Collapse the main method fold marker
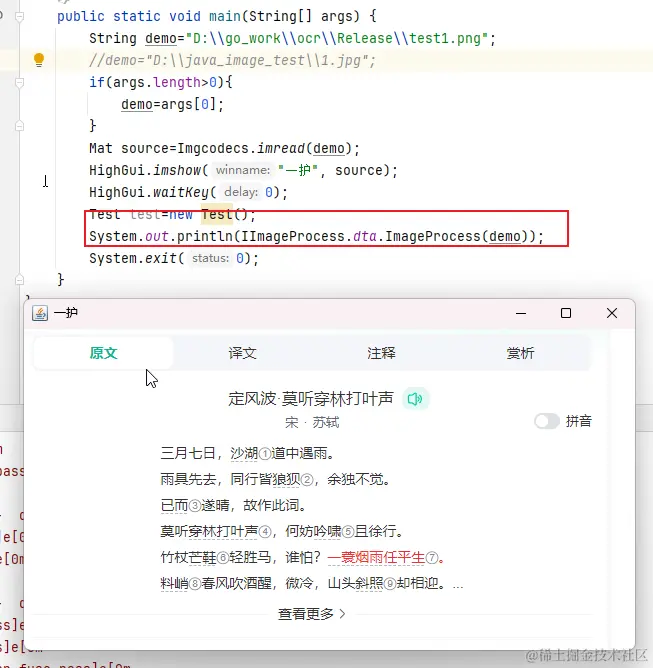The width and height of the screenshot is (653, 668). point(19,16)
